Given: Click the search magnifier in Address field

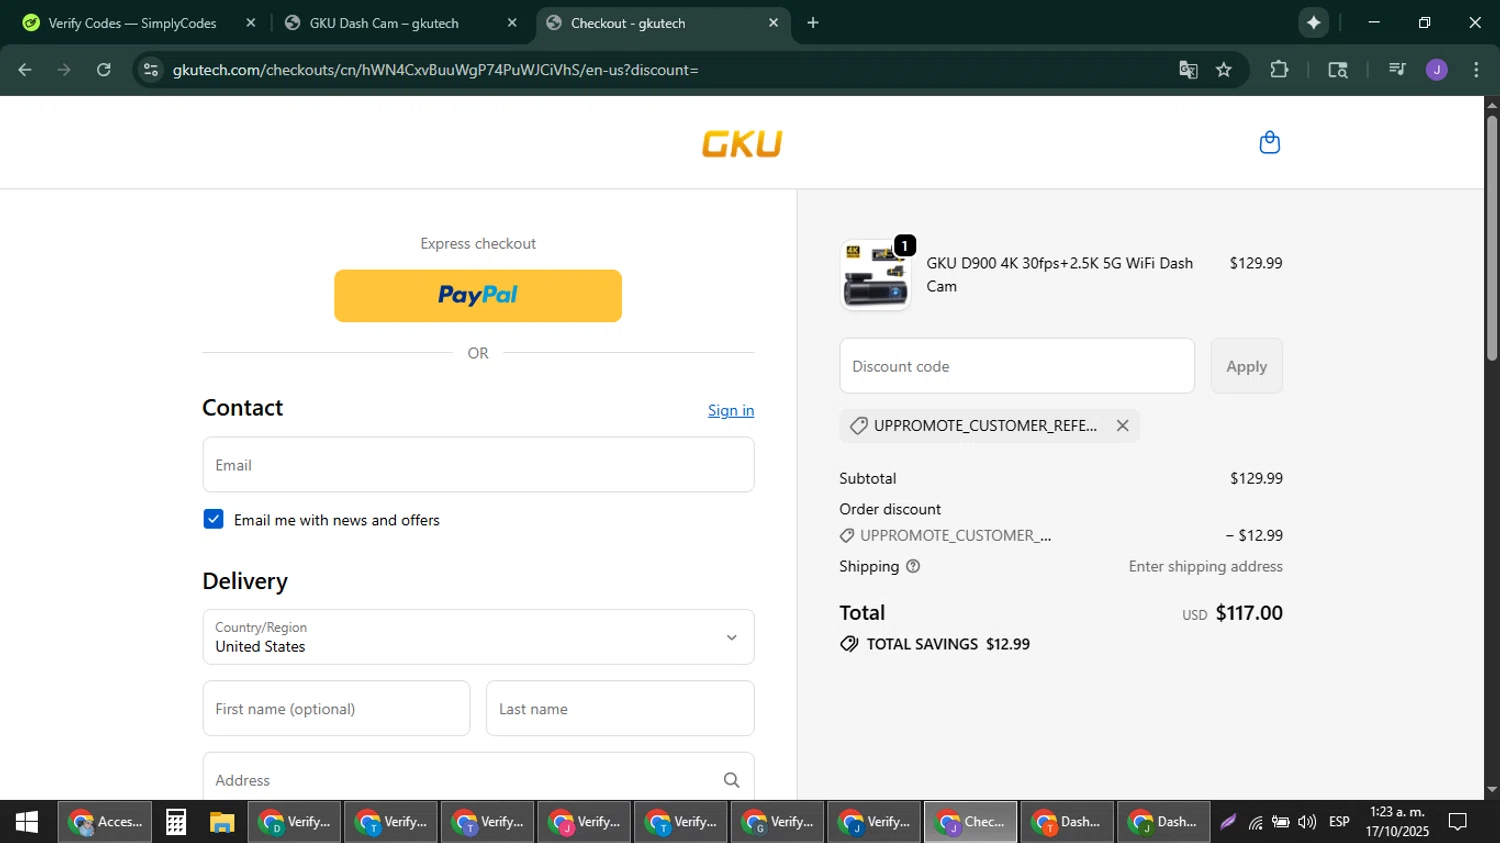Looking at the screenshot, I should coord(731,780).
